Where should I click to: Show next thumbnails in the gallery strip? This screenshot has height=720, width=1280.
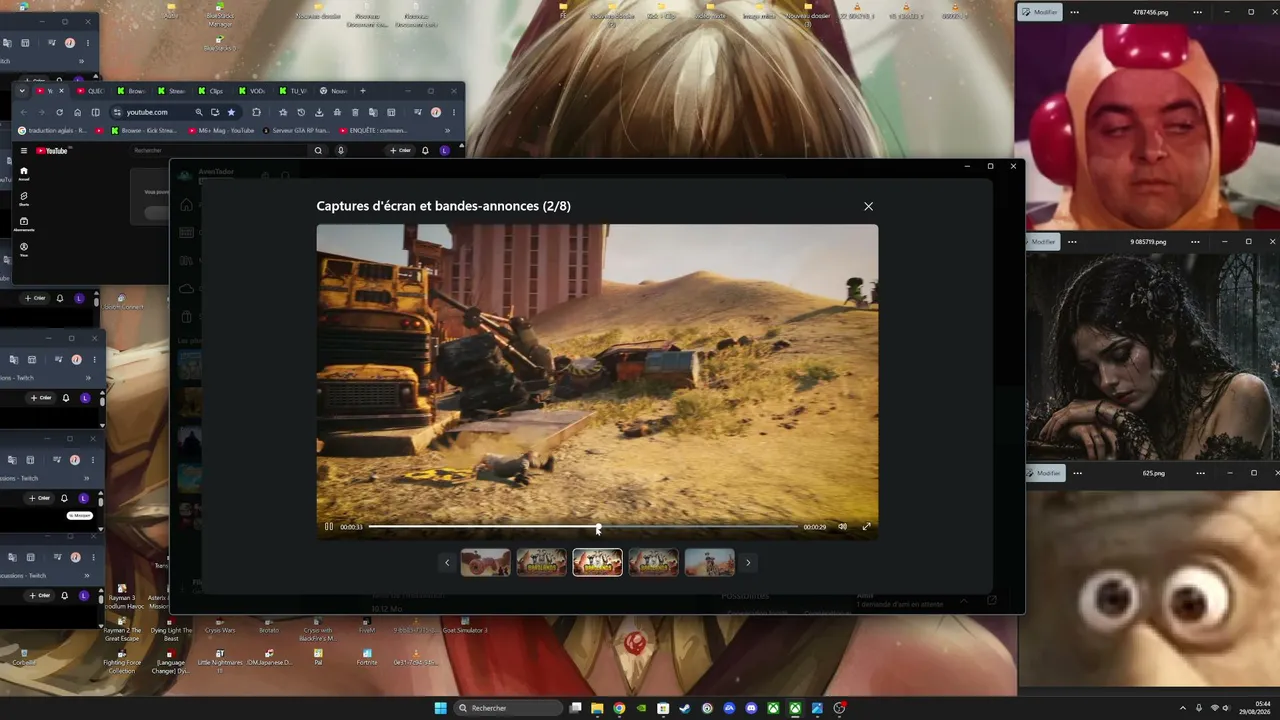748,563
